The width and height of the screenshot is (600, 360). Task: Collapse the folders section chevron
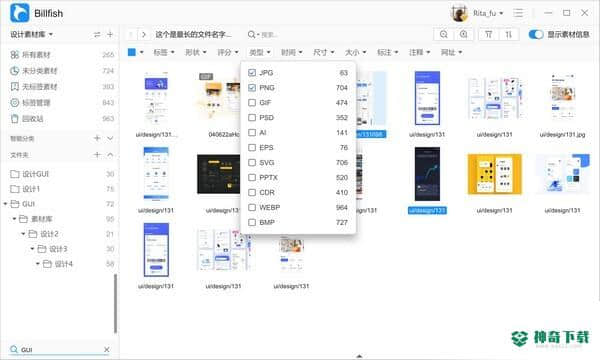pos(110,155)
